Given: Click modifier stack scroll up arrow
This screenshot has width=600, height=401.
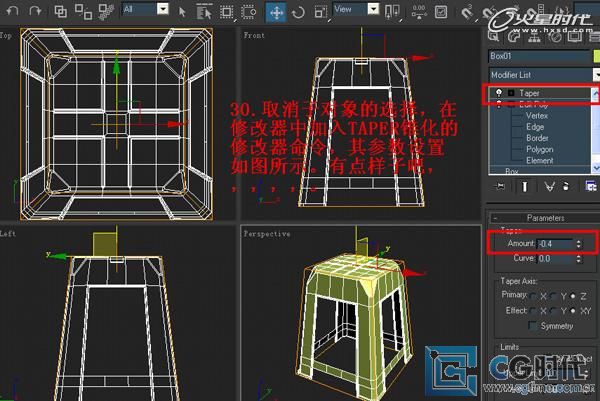Looking at the screenshot, I should point(595,92).
